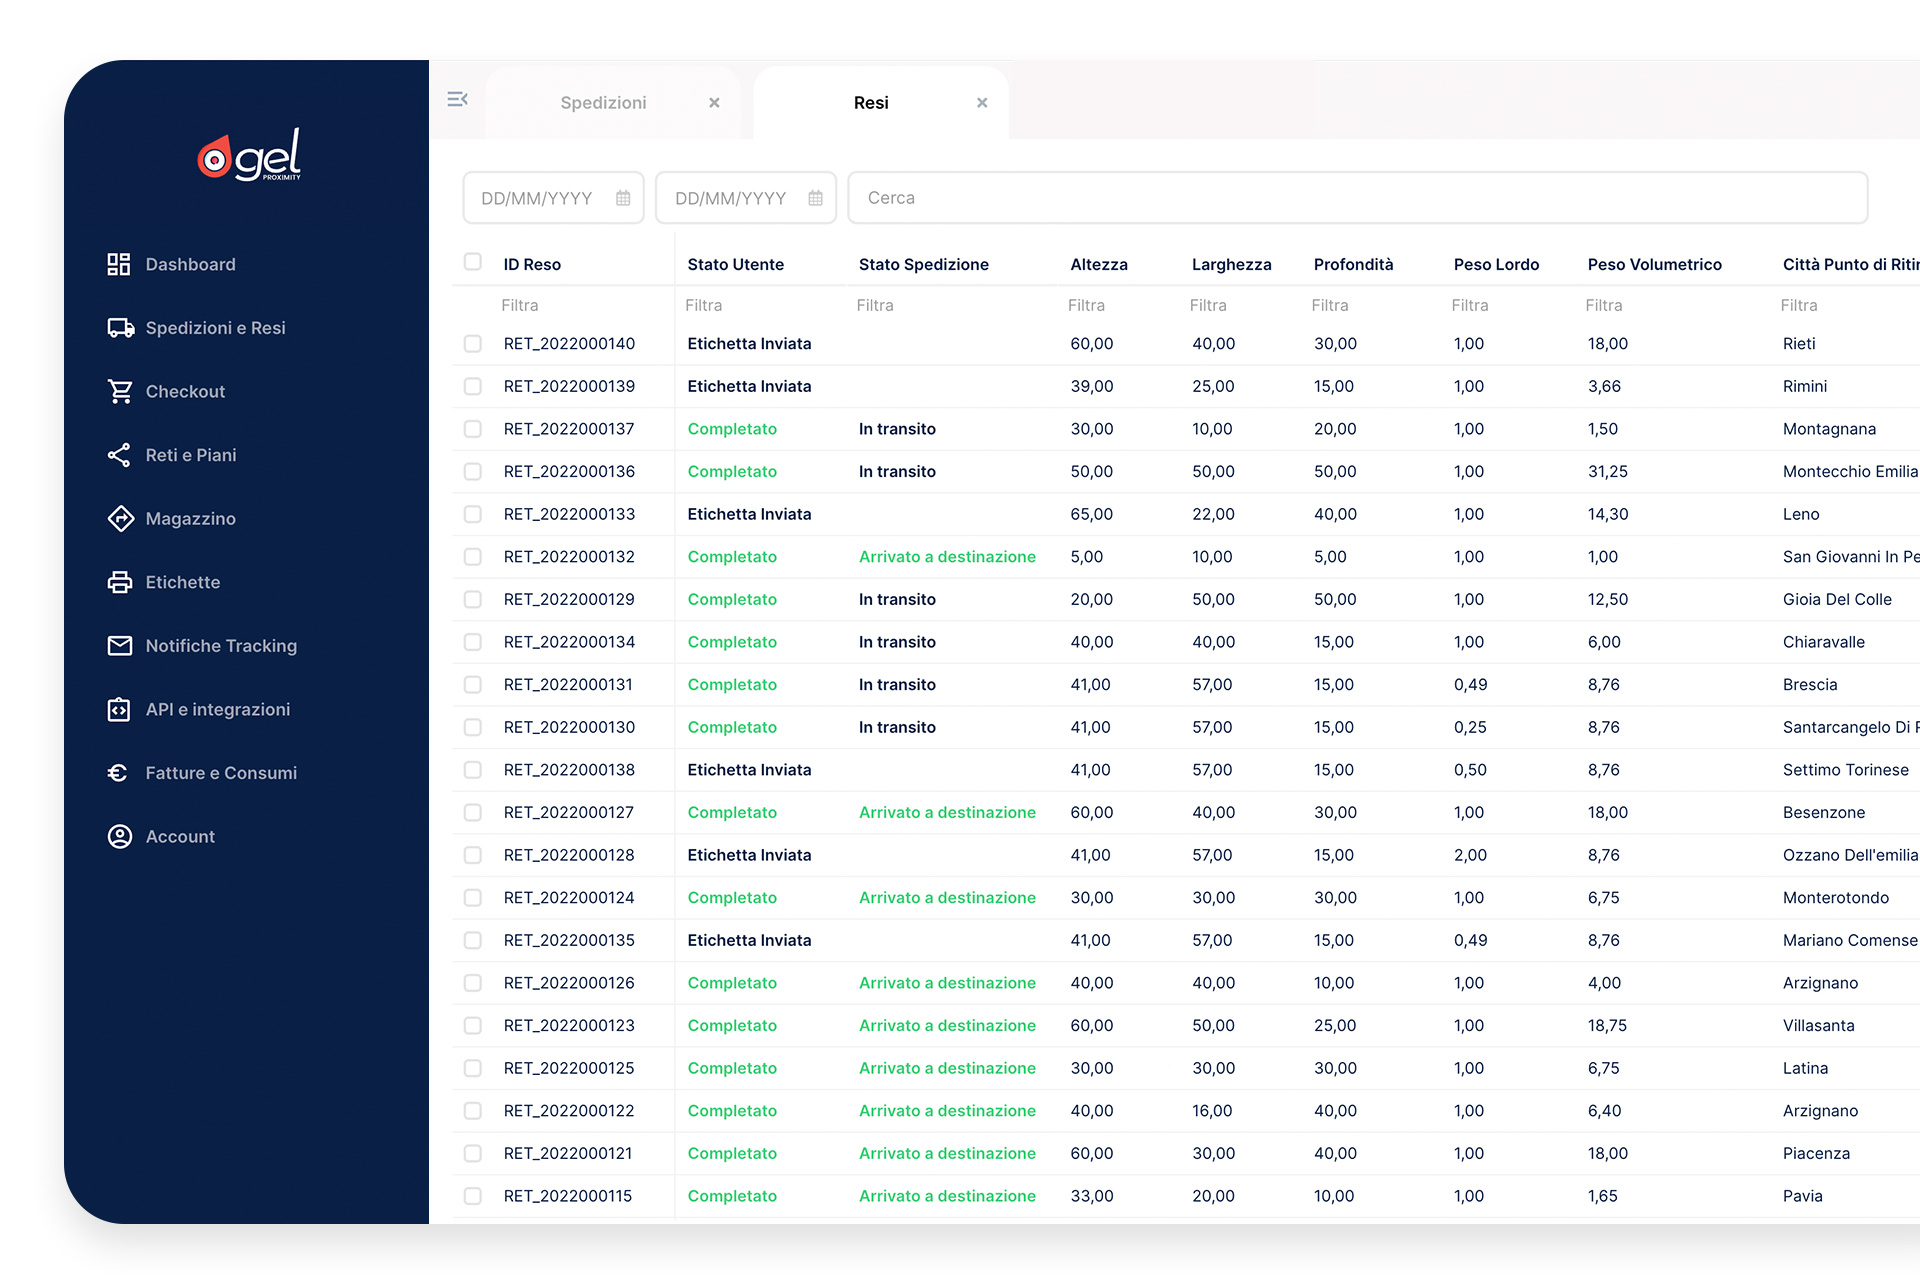Click the Spedizioni e Resi truck icon
This screenshot has height=1280, width=1920.
point(120,328)
